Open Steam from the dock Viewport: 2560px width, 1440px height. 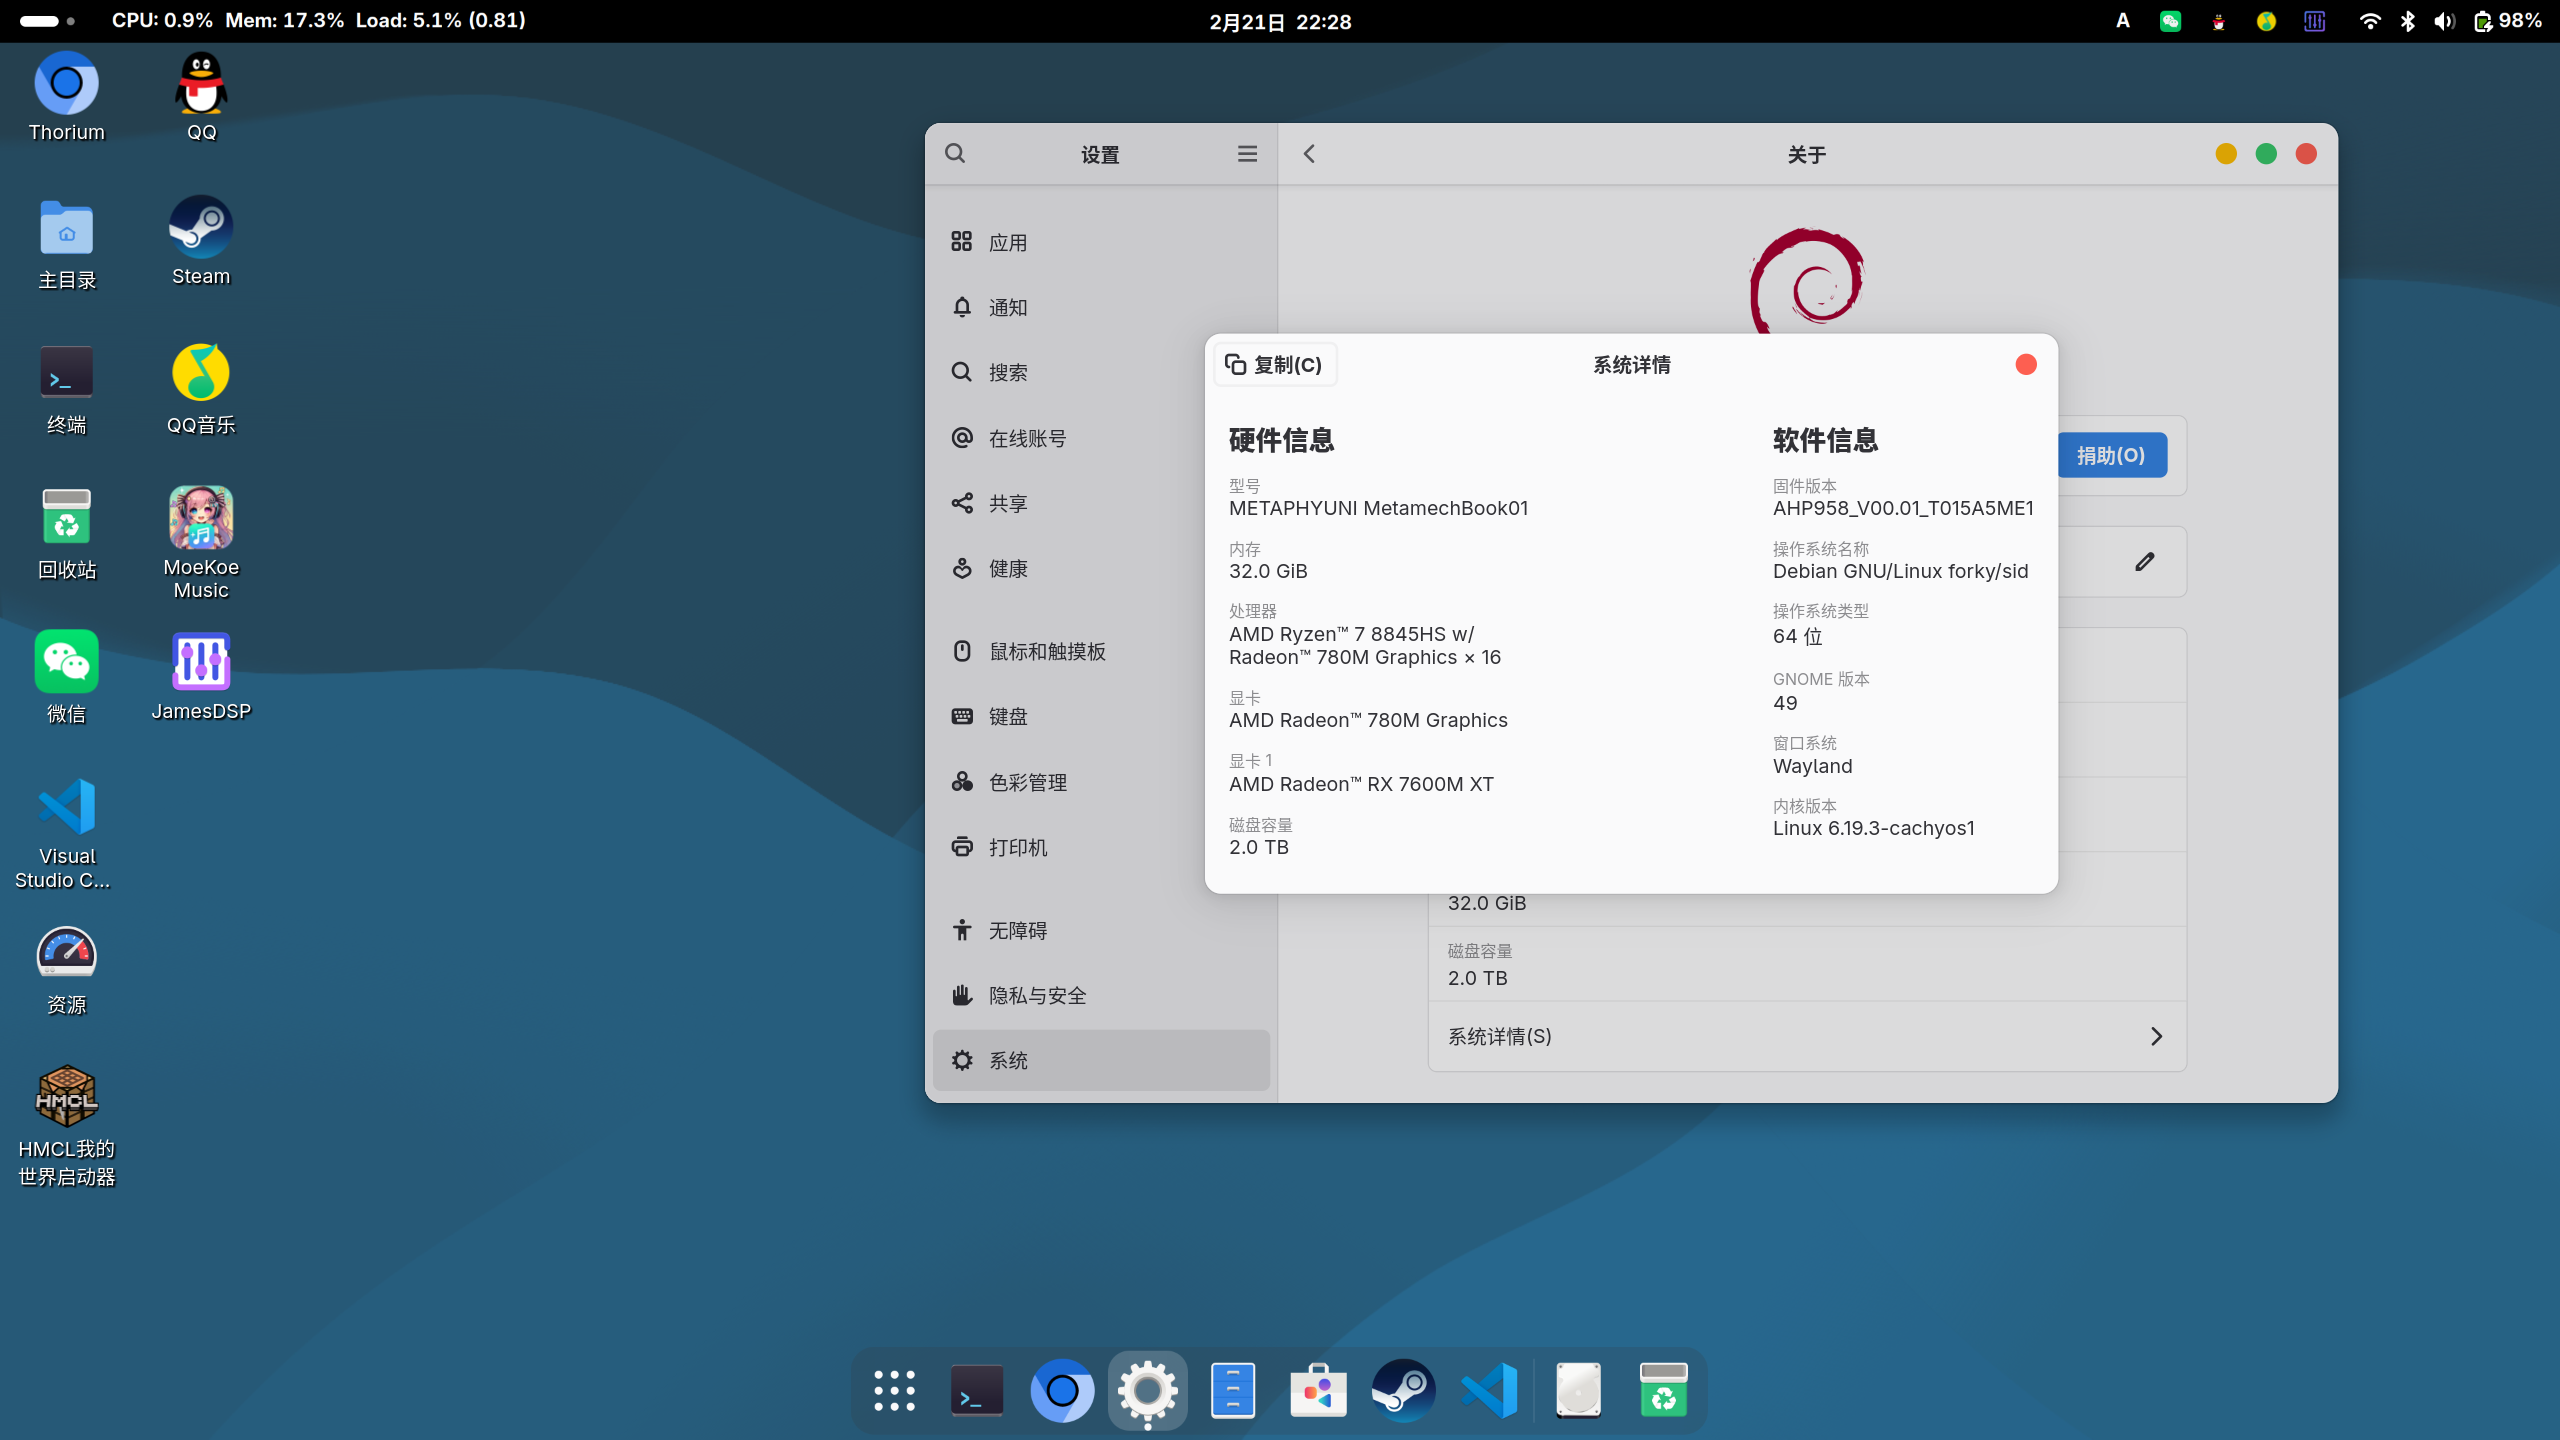click(x=1403, y=1391)
